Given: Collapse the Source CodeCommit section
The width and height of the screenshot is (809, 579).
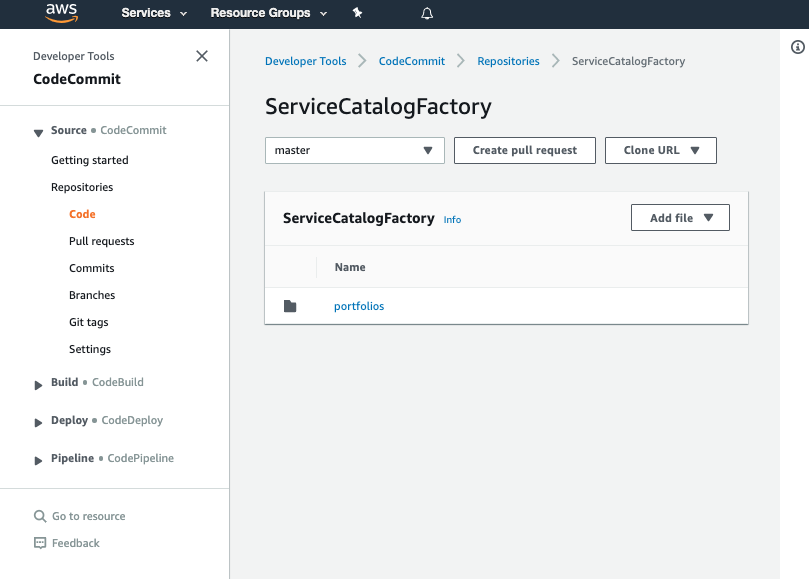Looking at the screenshot, I should 38,133.
